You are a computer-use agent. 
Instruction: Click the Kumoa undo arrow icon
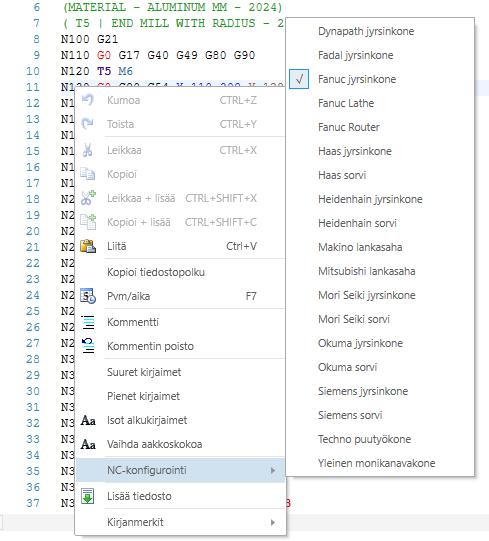88,100
